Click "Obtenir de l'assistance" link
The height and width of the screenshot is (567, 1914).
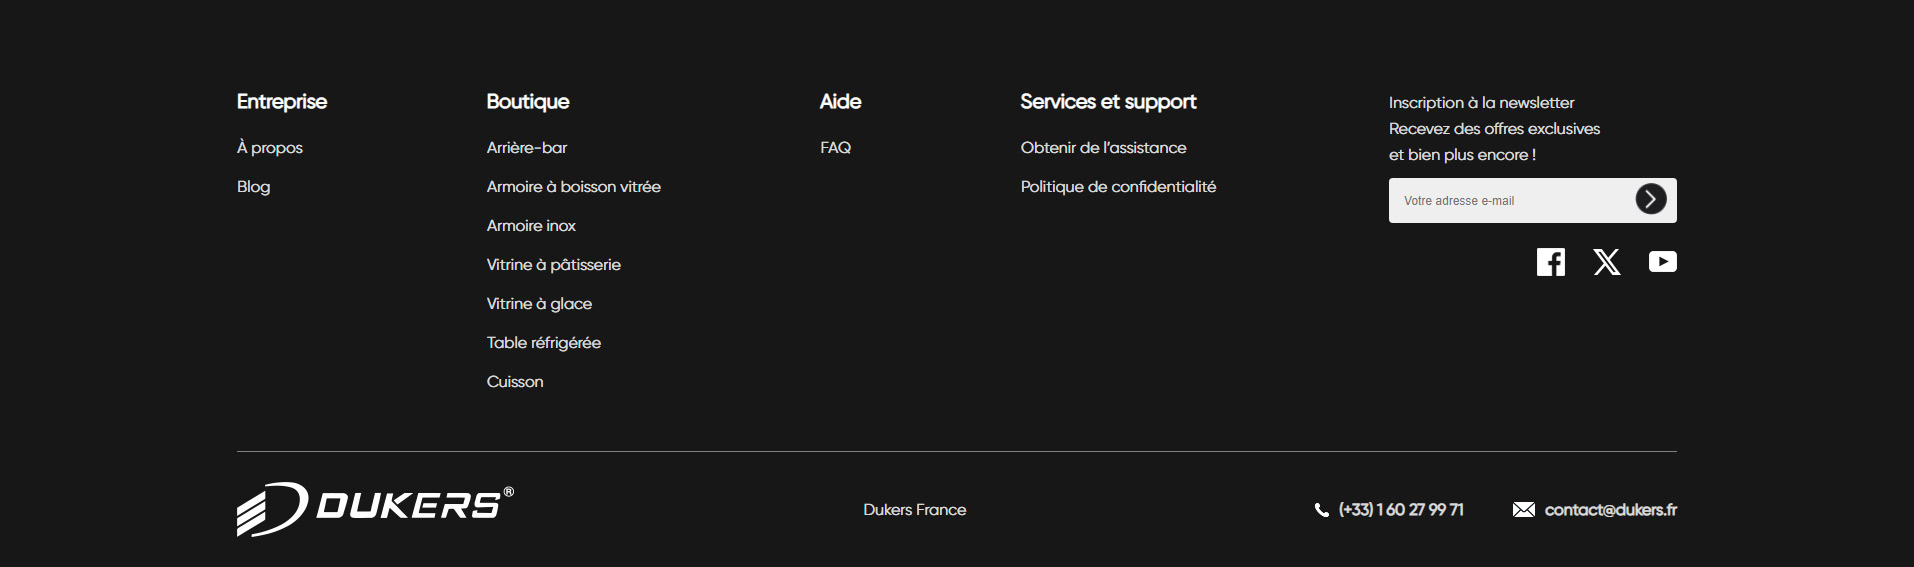point(1103,148)
